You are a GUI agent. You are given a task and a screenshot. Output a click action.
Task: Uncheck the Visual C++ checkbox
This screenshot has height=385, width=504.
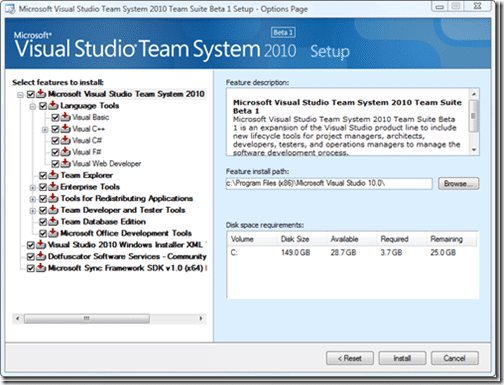click(x=55, y=129)
